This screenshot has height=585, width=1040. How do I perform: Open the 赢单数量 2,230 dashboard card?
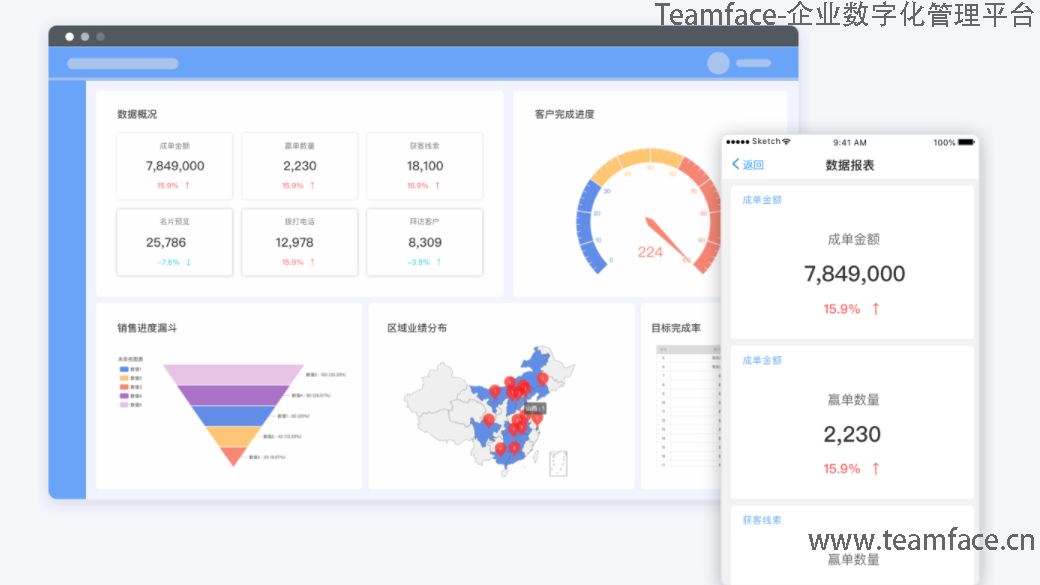[x=299, y=166]
